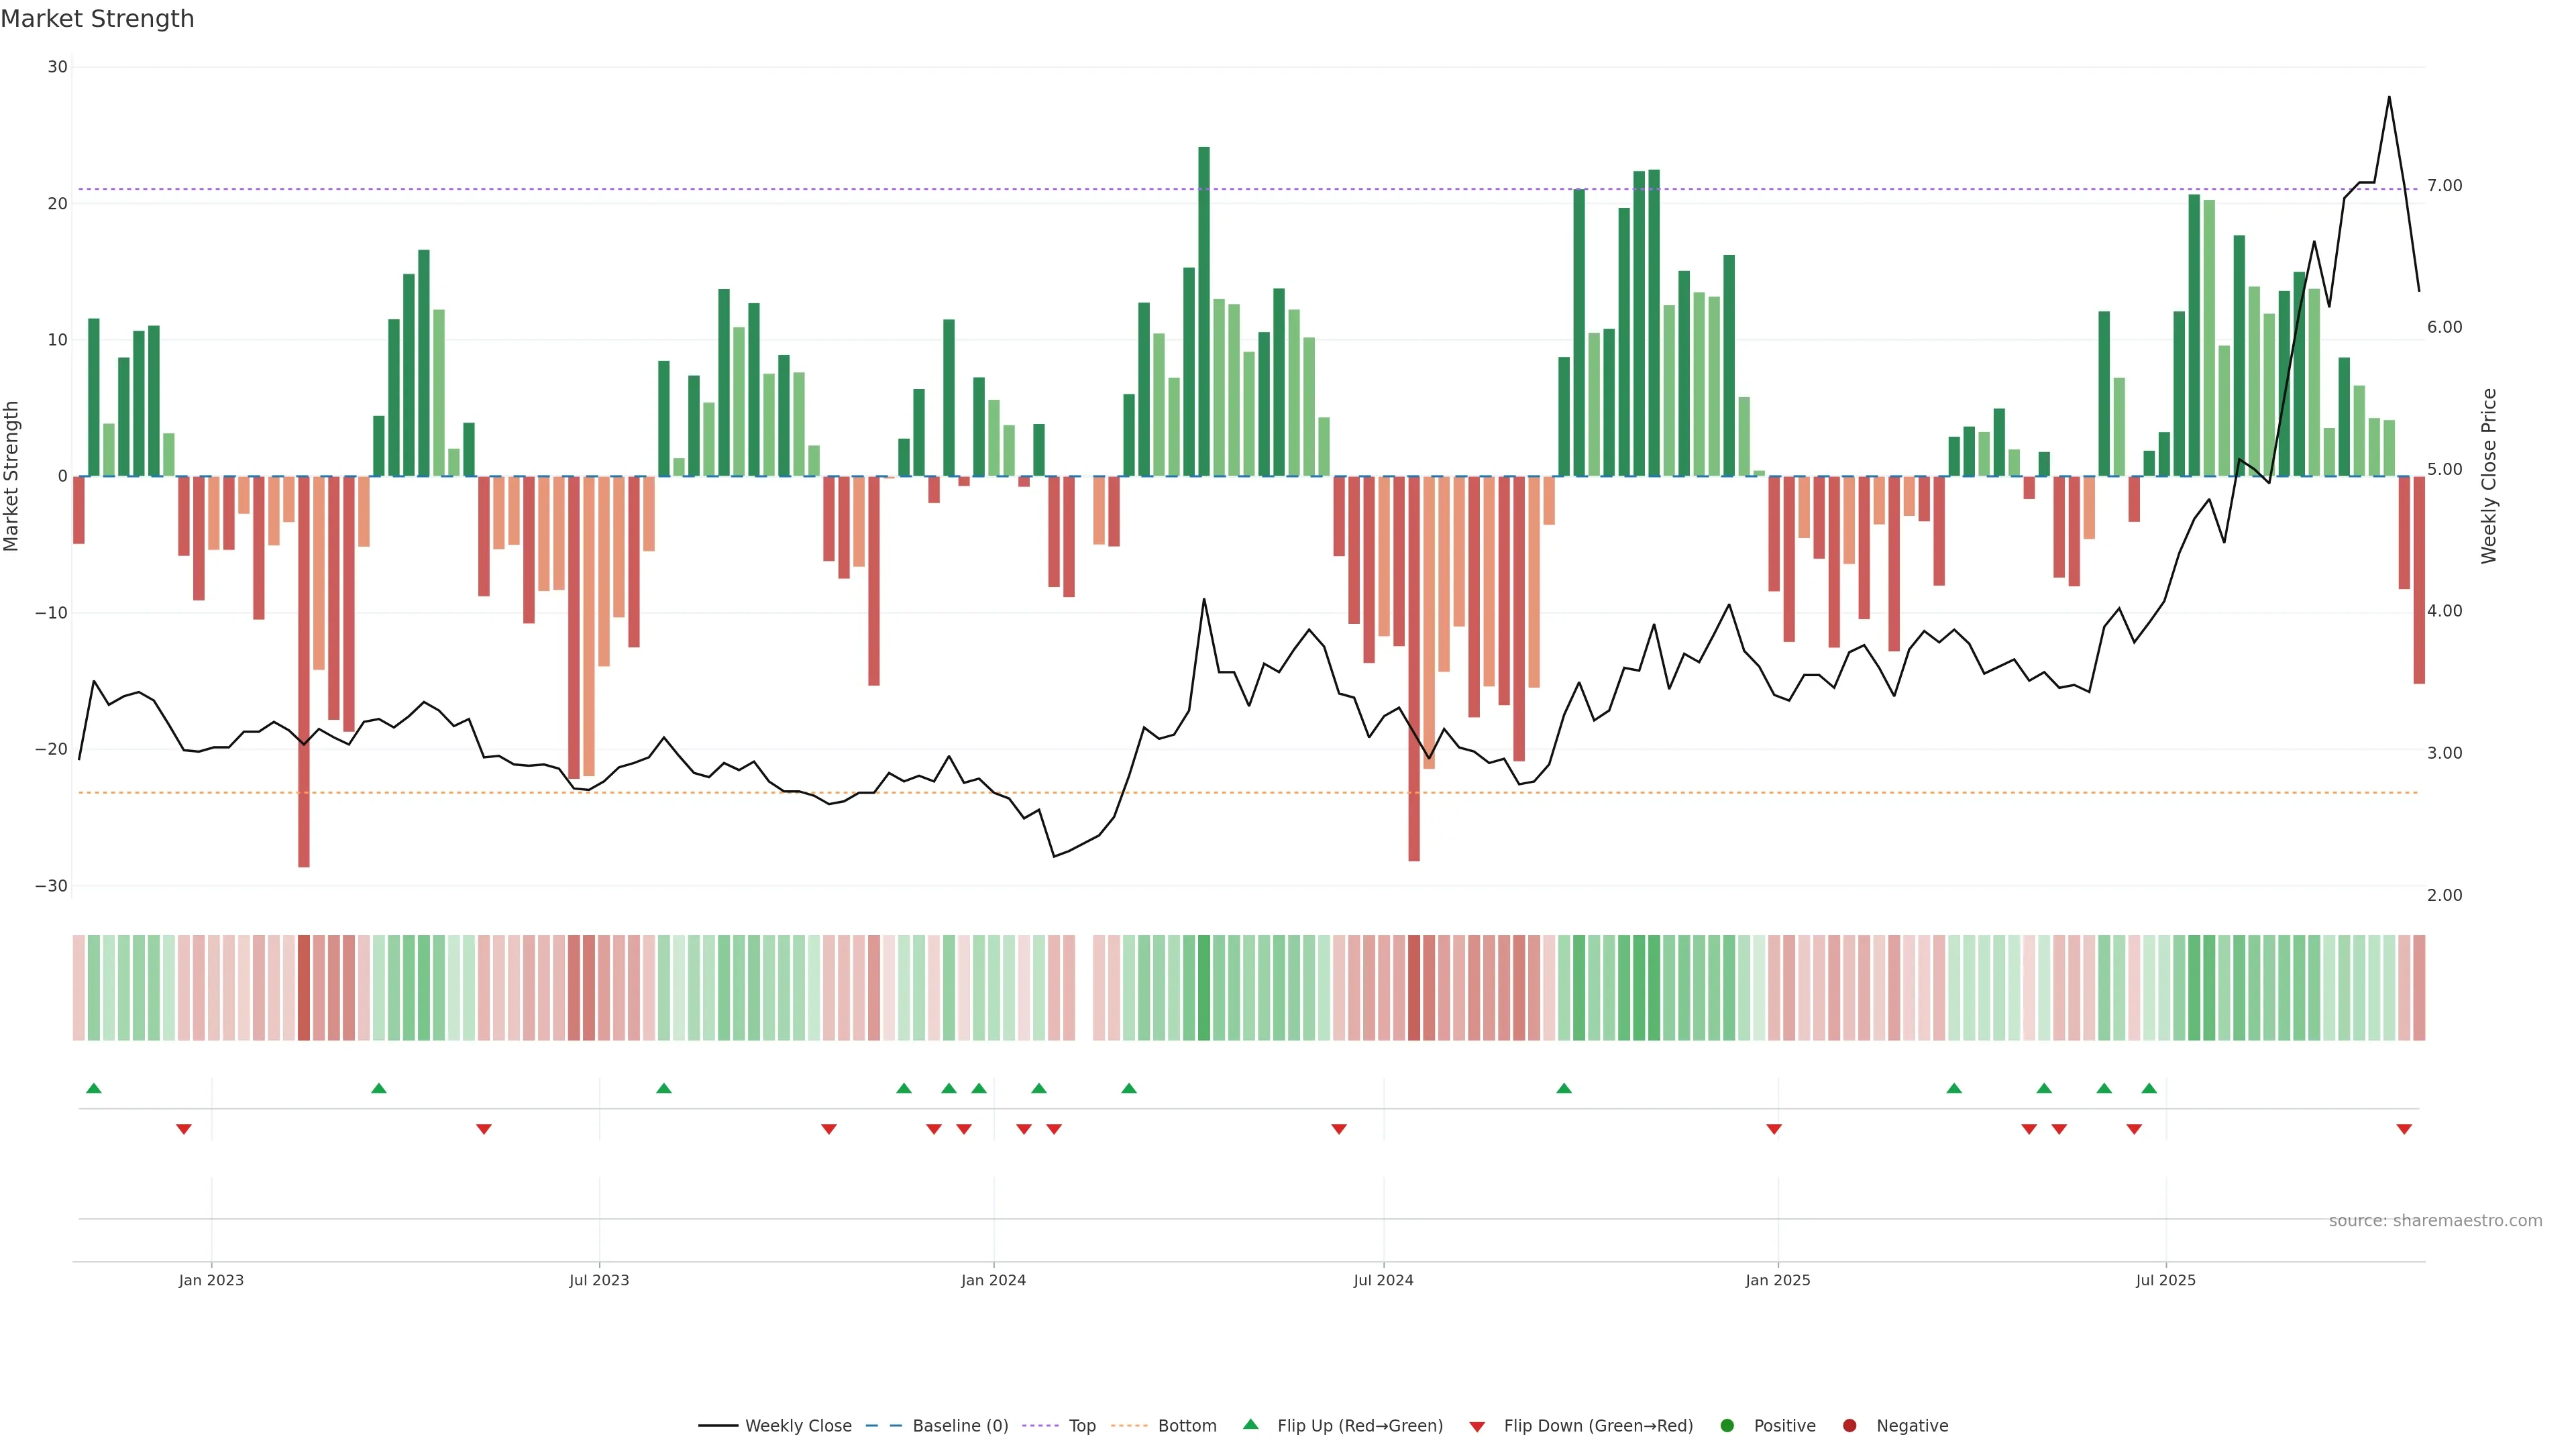The height and width of the screenshot is (1449, 2576).
Task: Click the red Negative circle legend icon
Action: (x=1849, y=1426)
